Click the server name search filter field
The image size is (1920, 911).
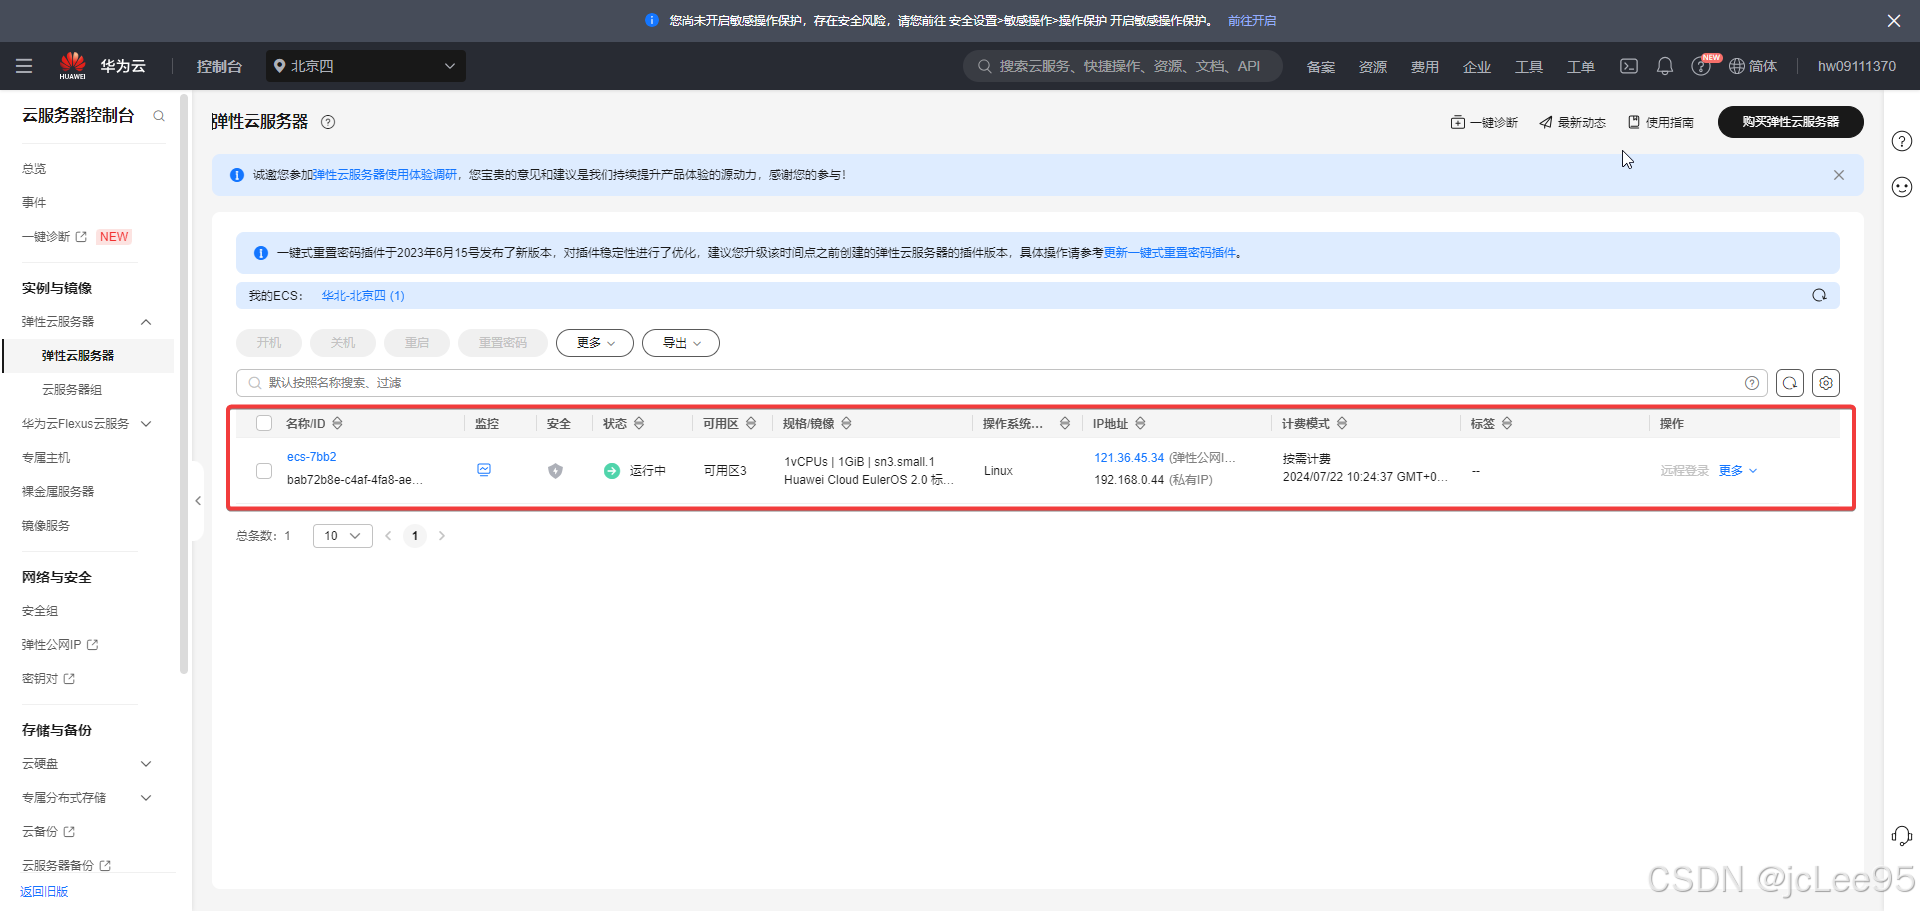(1002, 383)
